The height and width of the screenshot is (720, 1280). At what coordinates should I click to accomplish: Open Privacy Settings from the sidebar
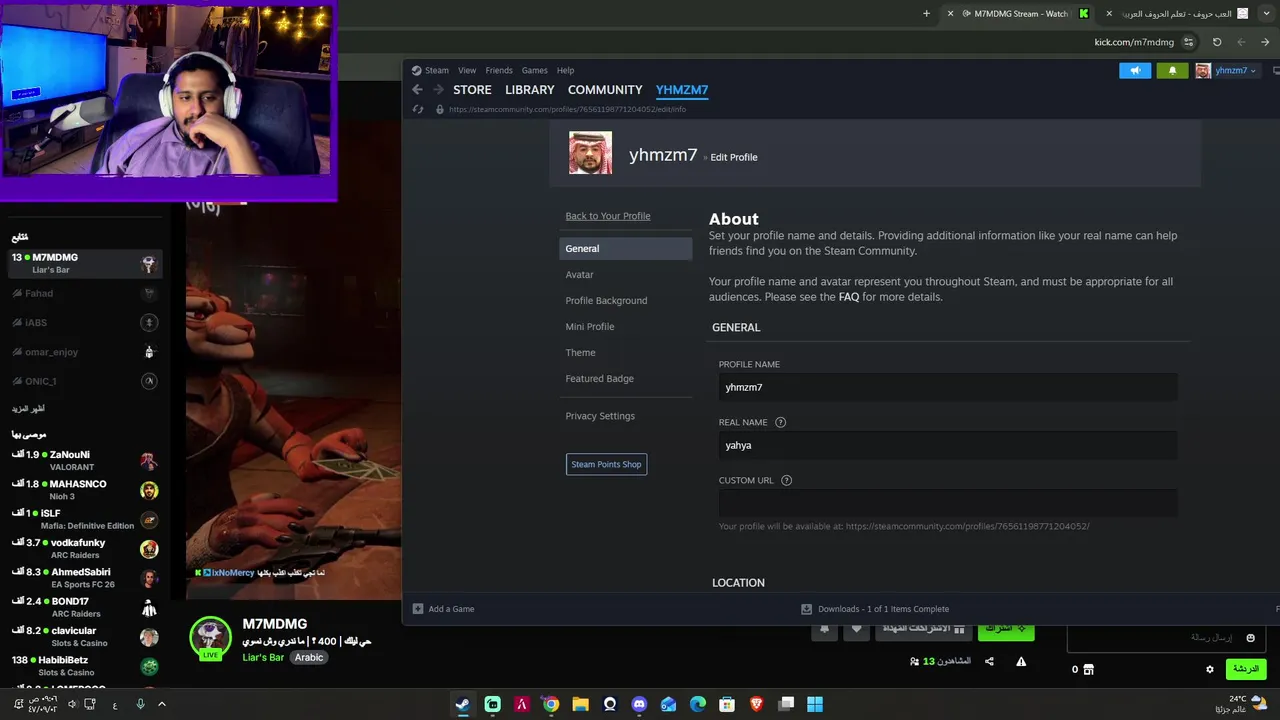[x=600, y=416]
